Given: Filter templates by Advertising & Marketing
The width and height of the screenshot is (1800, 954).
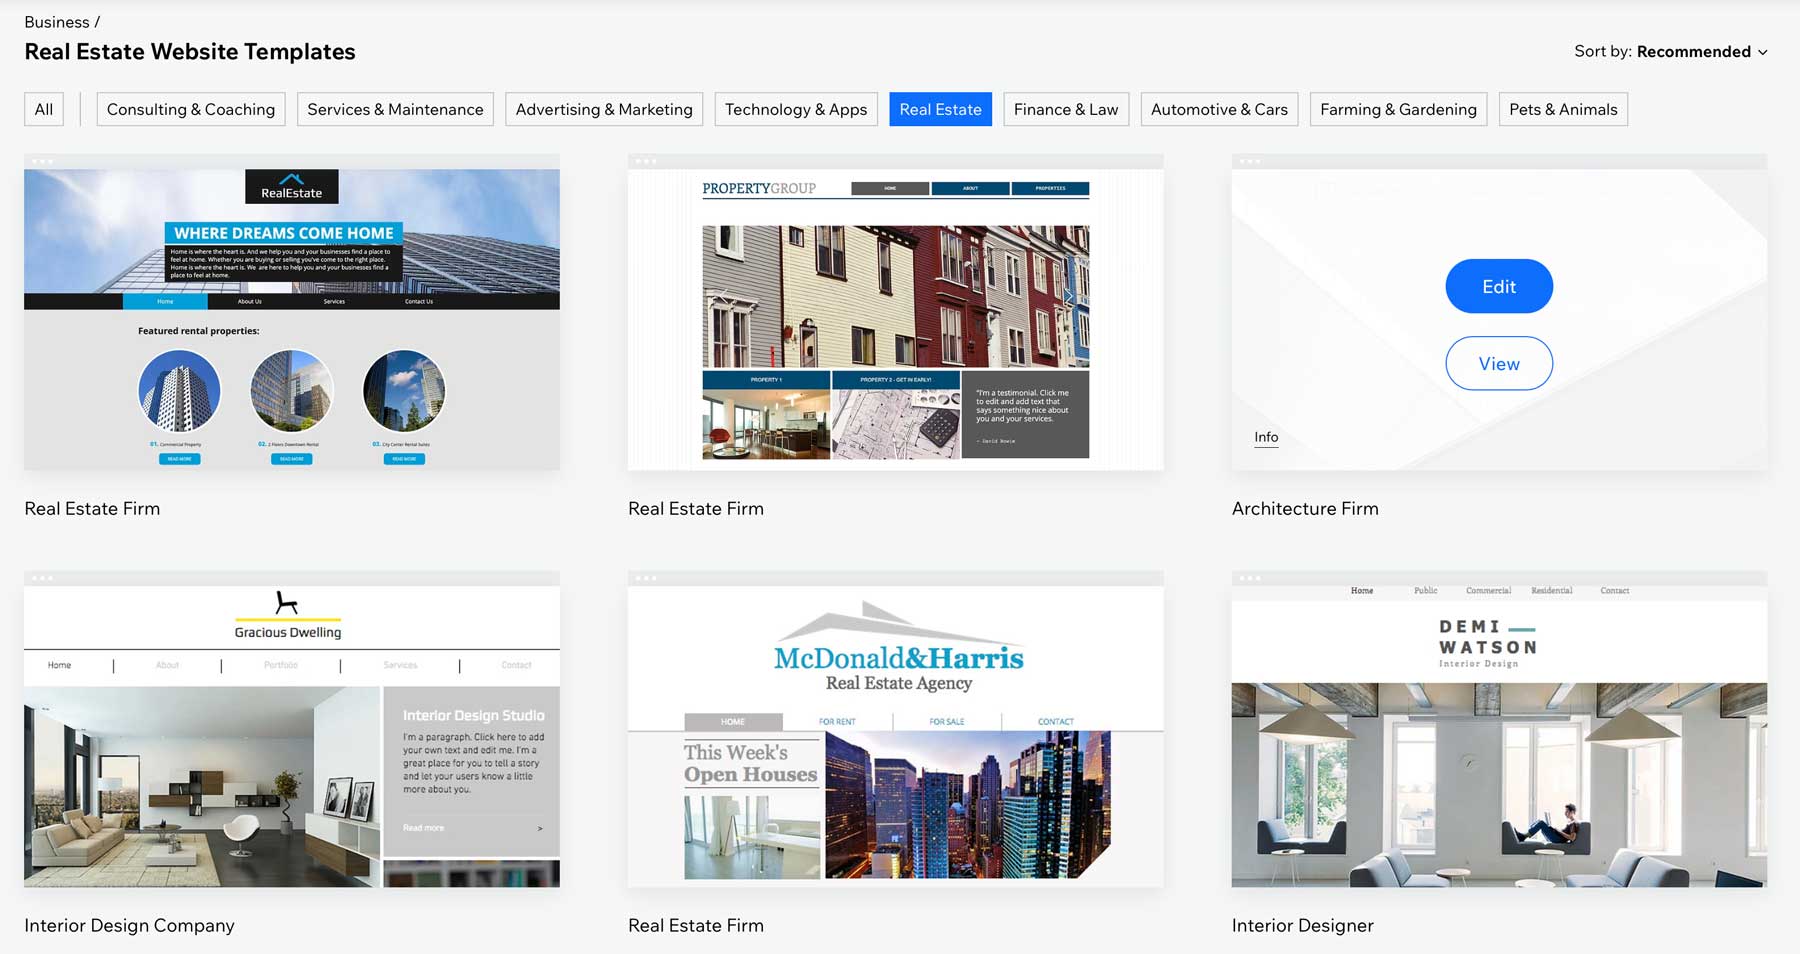Looking at the screenshot, I should click(603, 109).
